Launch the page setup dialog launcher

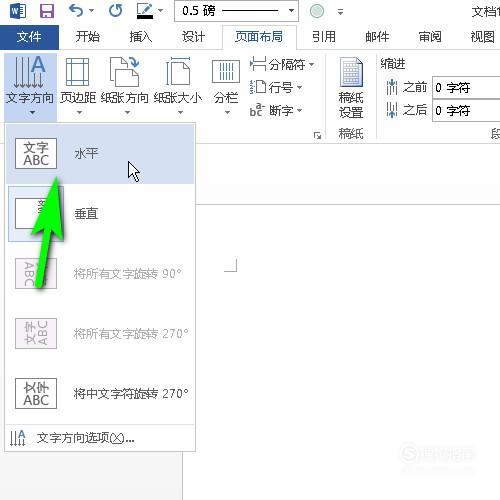pos(317,135)
